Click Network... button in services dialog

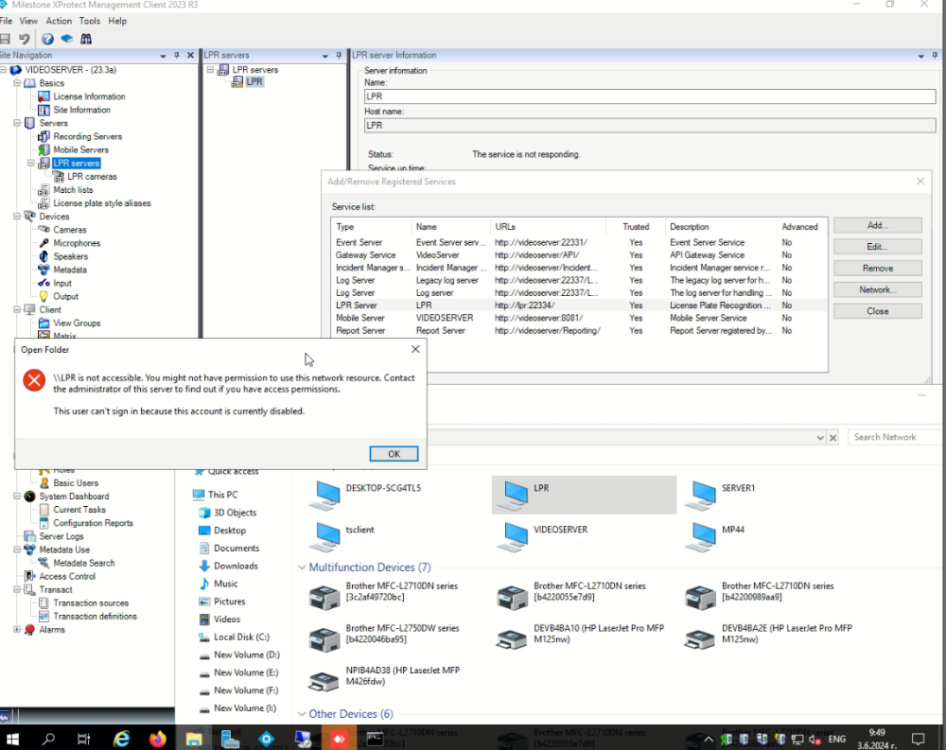[x=878, y=290]
